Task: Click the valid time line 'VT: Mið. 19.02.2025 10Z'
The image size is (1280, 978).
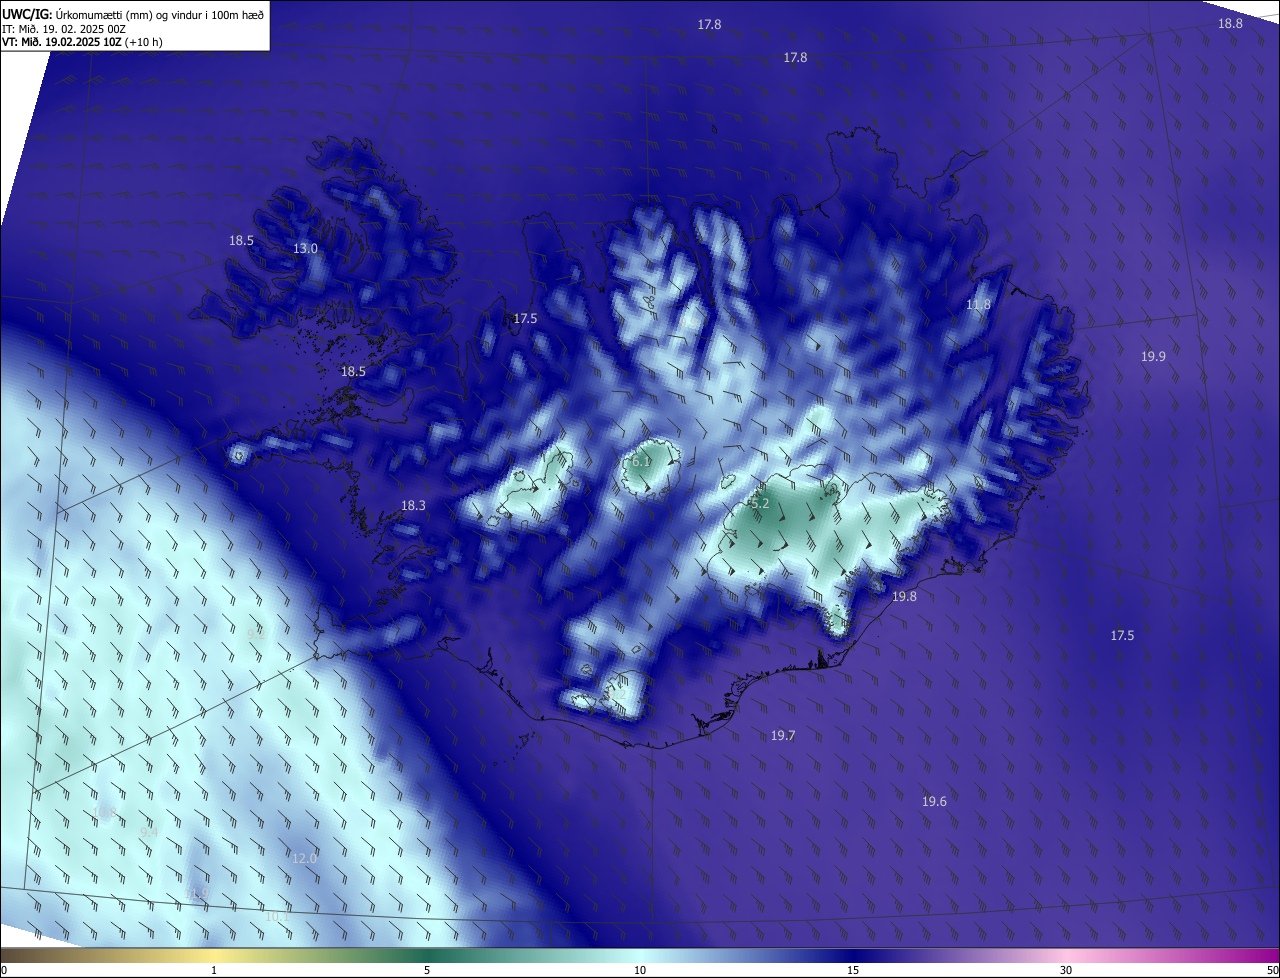Action: click(x=62, y=42)
